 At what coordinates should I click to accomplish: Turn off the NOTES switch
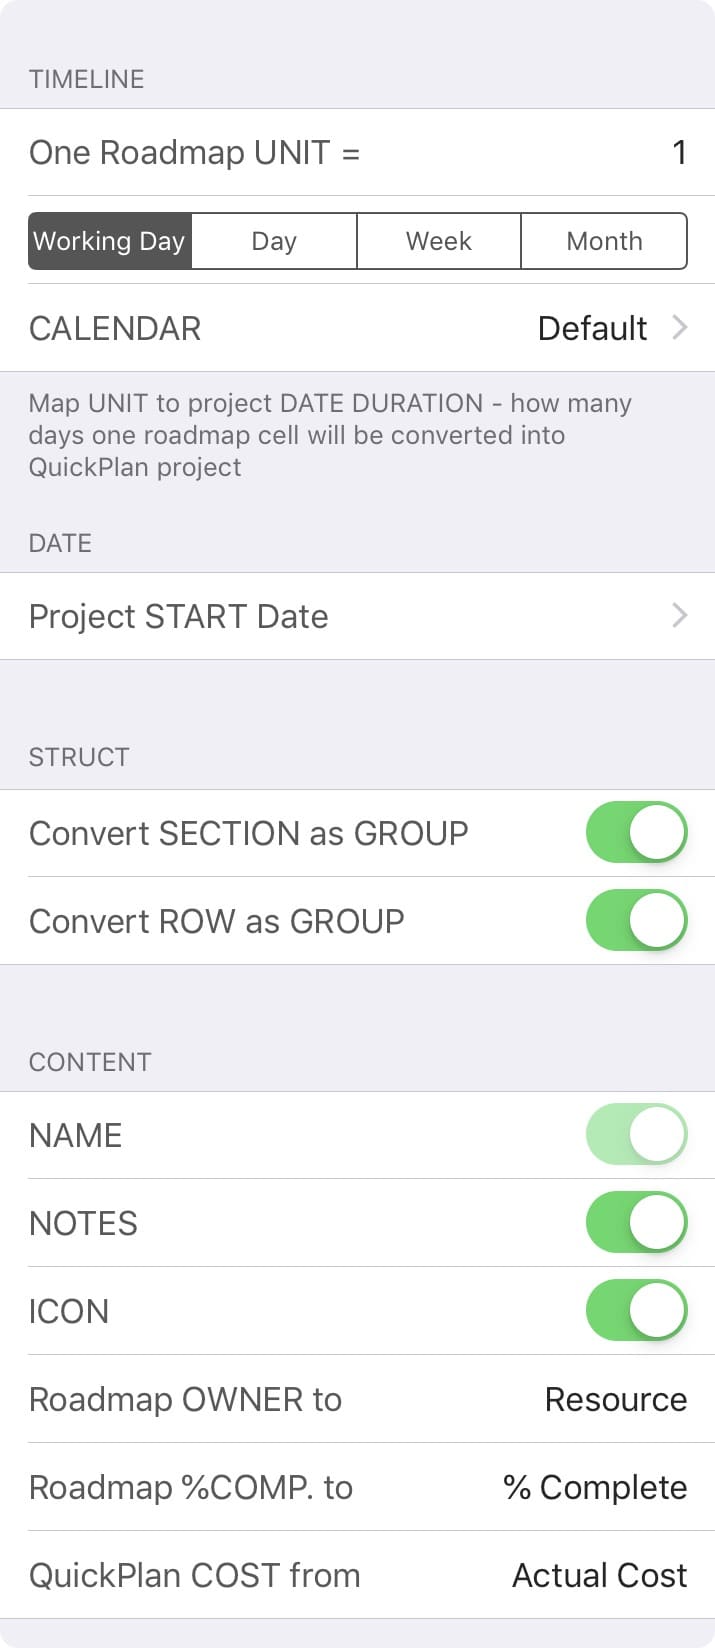636,1222
